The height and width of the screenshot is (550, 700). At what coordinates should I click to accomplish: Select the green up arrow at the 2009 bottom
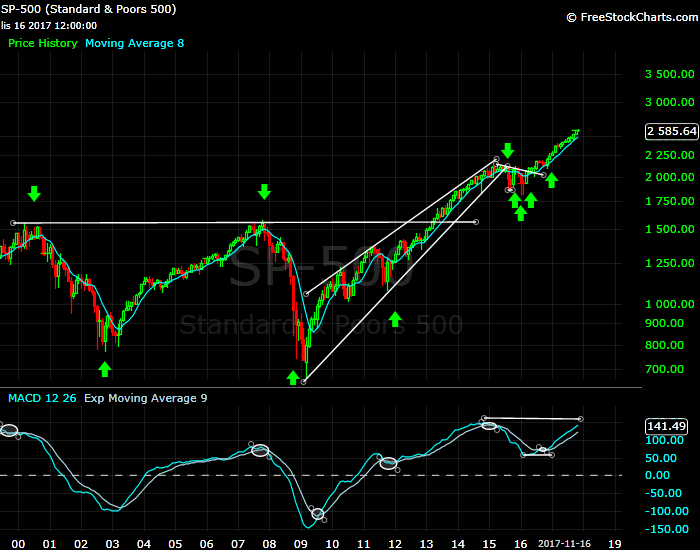(x=293, y=377)
